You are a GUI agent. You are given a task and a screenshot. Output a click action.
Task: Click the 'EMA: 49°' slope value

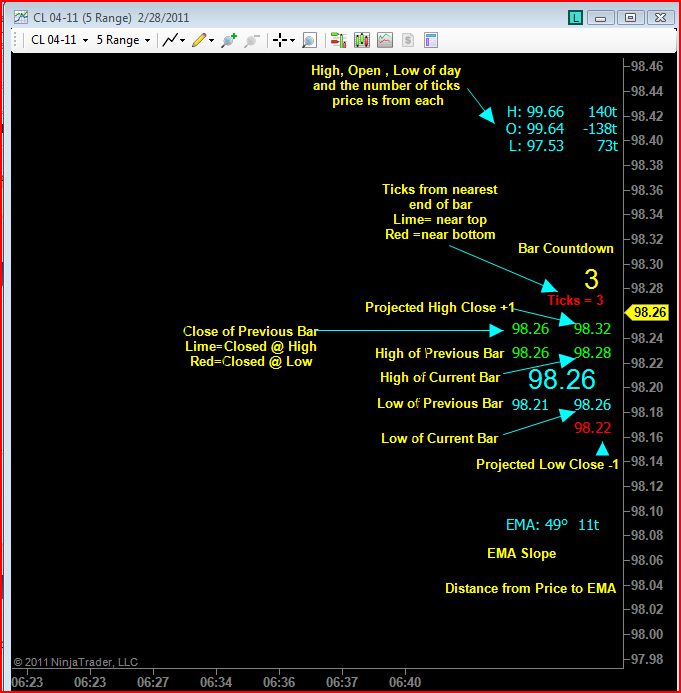[536, 525]
